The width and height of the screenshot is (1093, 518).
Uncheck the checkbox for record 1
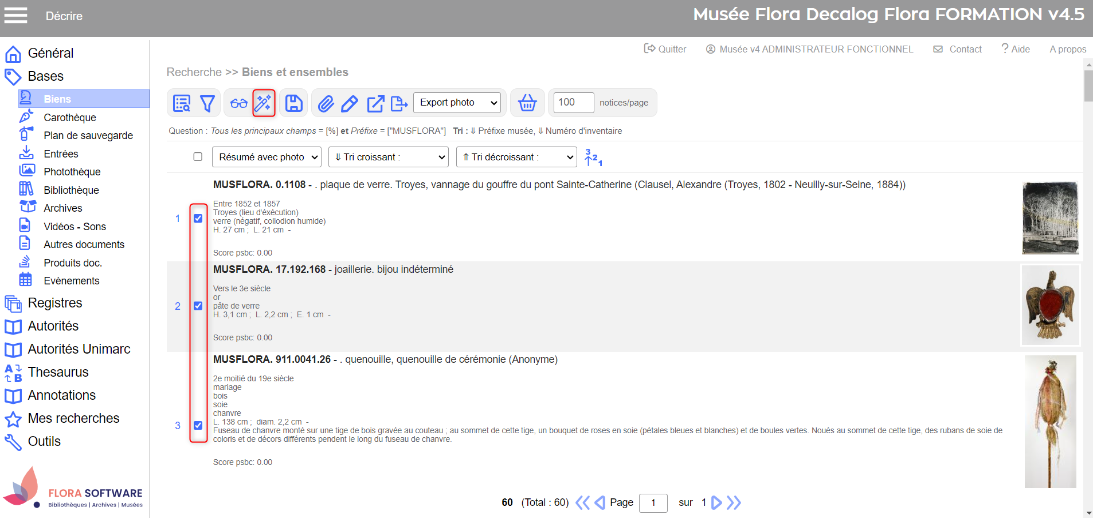(198, 219)
